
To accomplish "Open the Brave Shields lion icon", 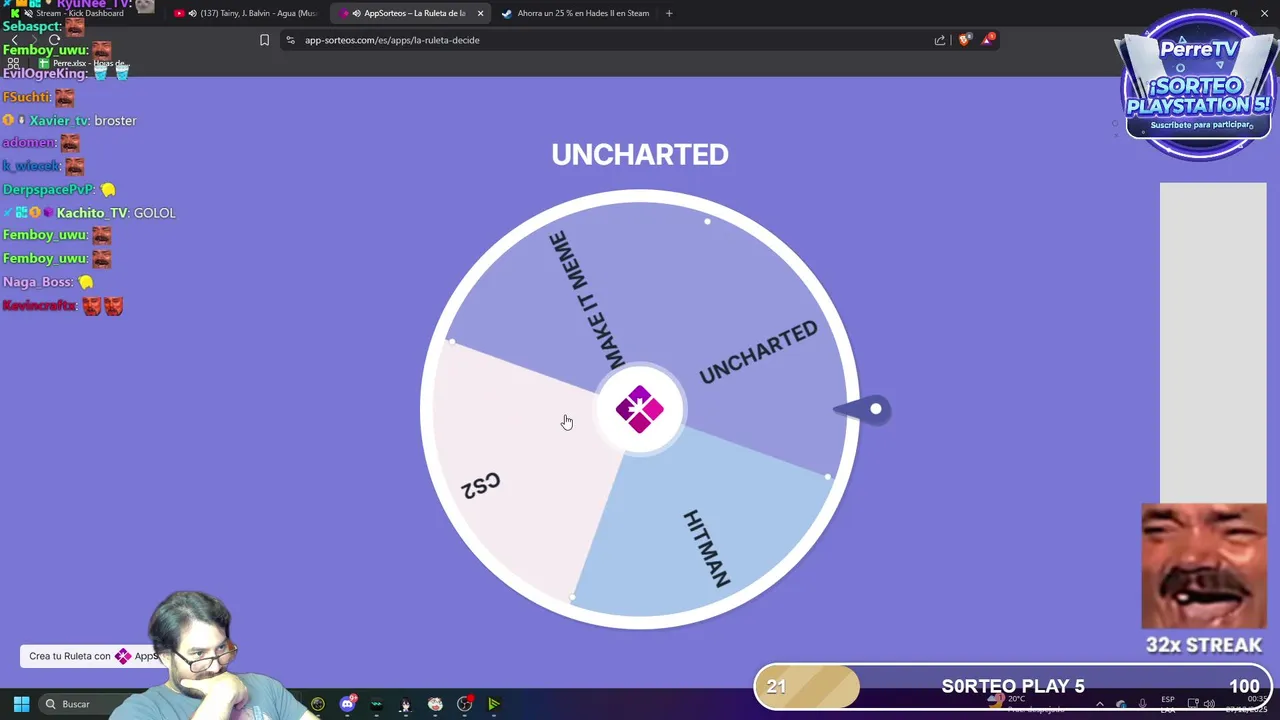I will pos(964,40).
